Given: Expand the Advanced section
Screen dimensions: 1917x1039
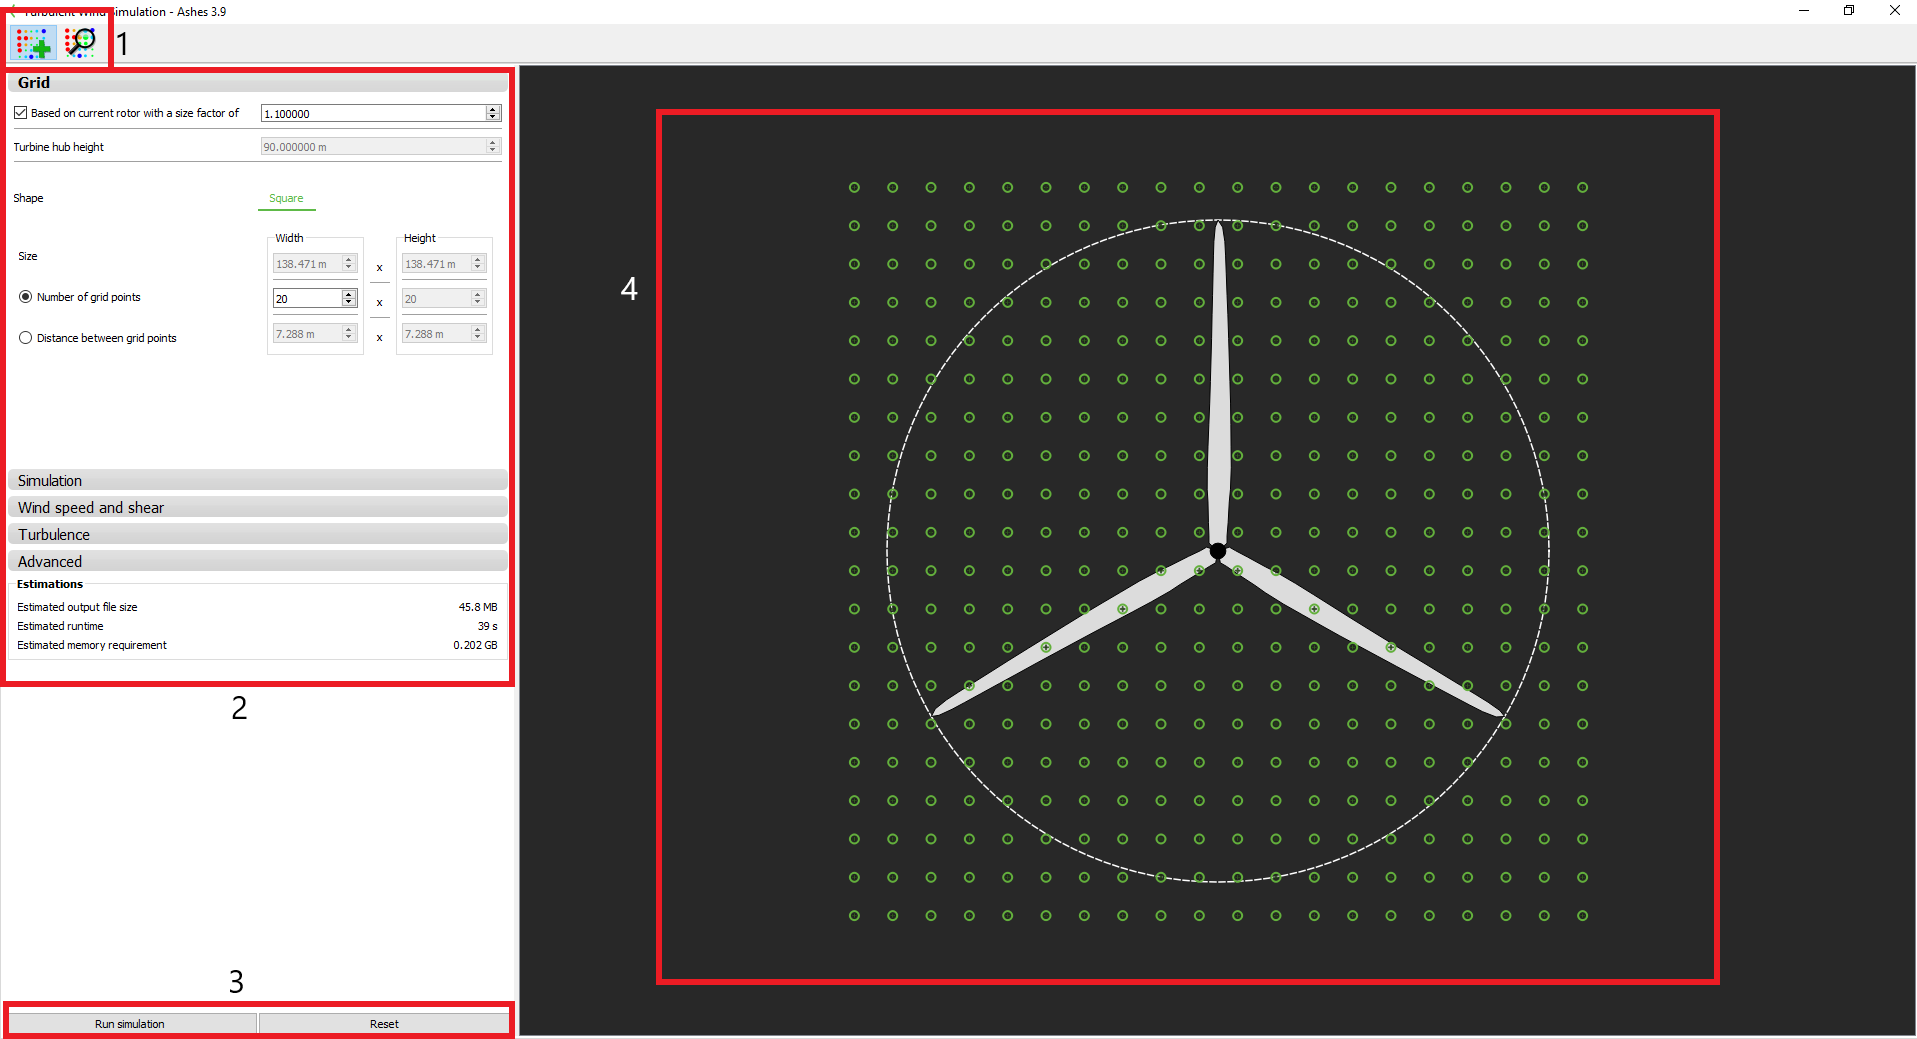Looking at the screenshot, I should click(258, 562).
